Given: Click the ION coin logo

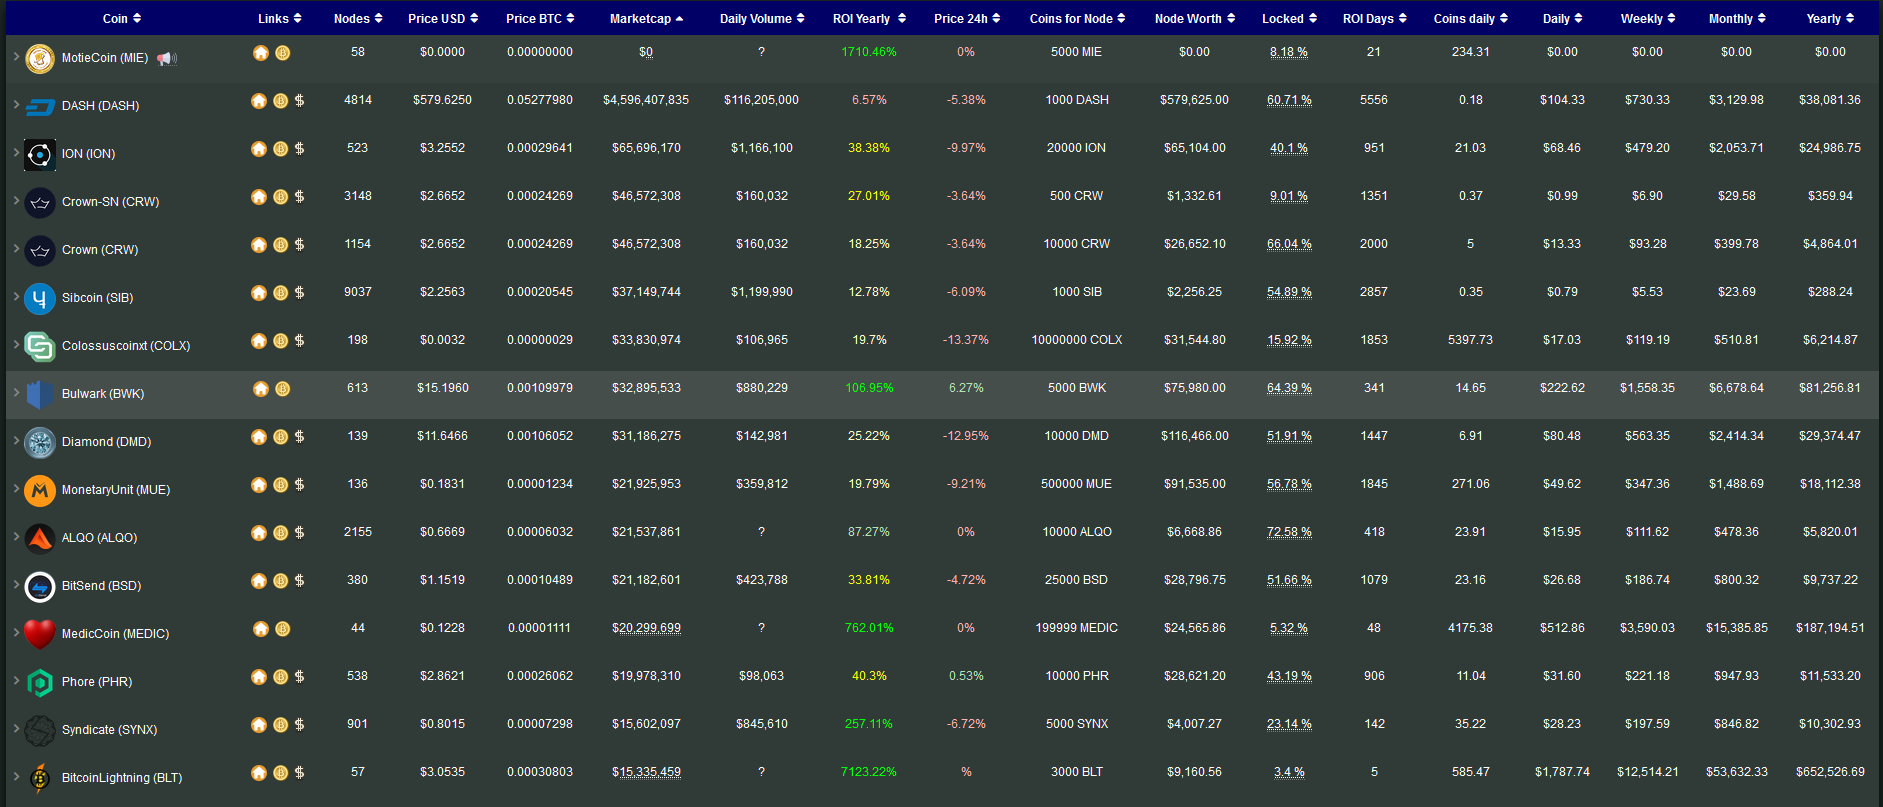Looking at the screenshot, I should point(40,155).
